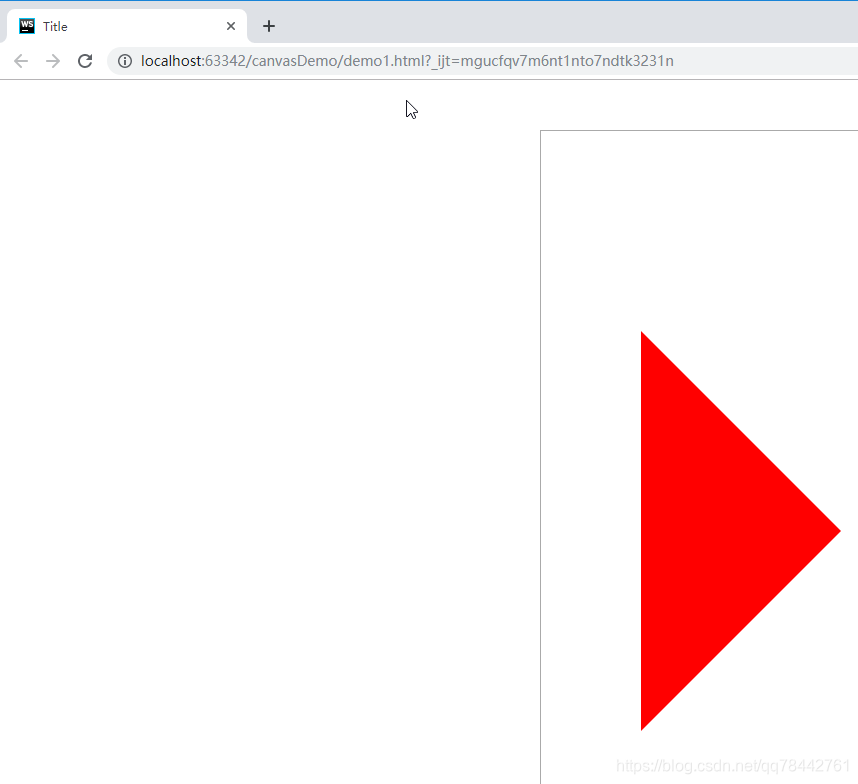Screen dimensions: 858x784
Task: Click the lock-style info badge in the address bar
Action: point(125,61)
